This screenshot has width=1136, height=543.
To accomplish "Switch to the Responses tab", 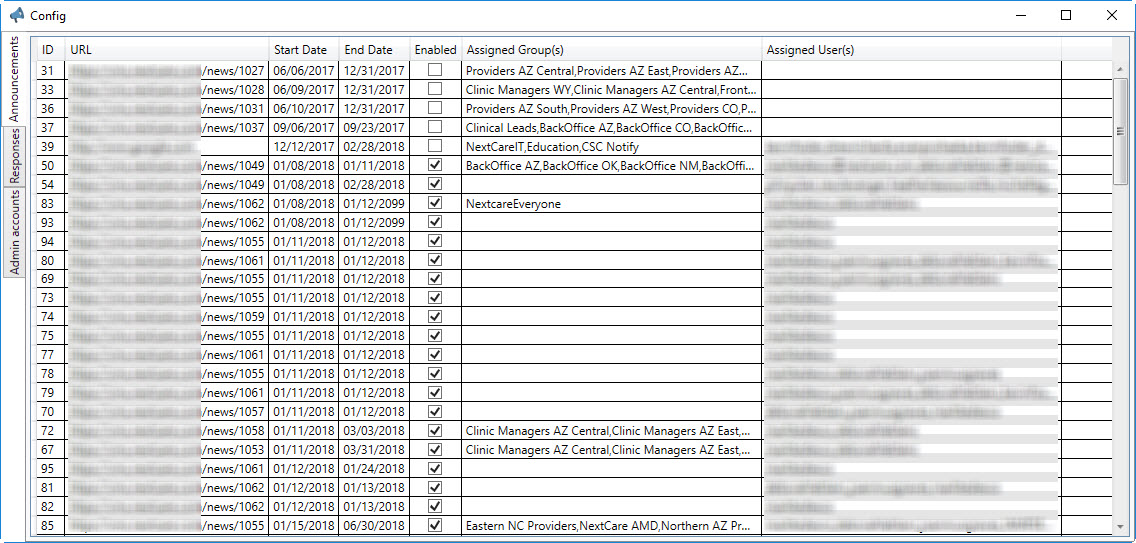I will tap(15, 156).
